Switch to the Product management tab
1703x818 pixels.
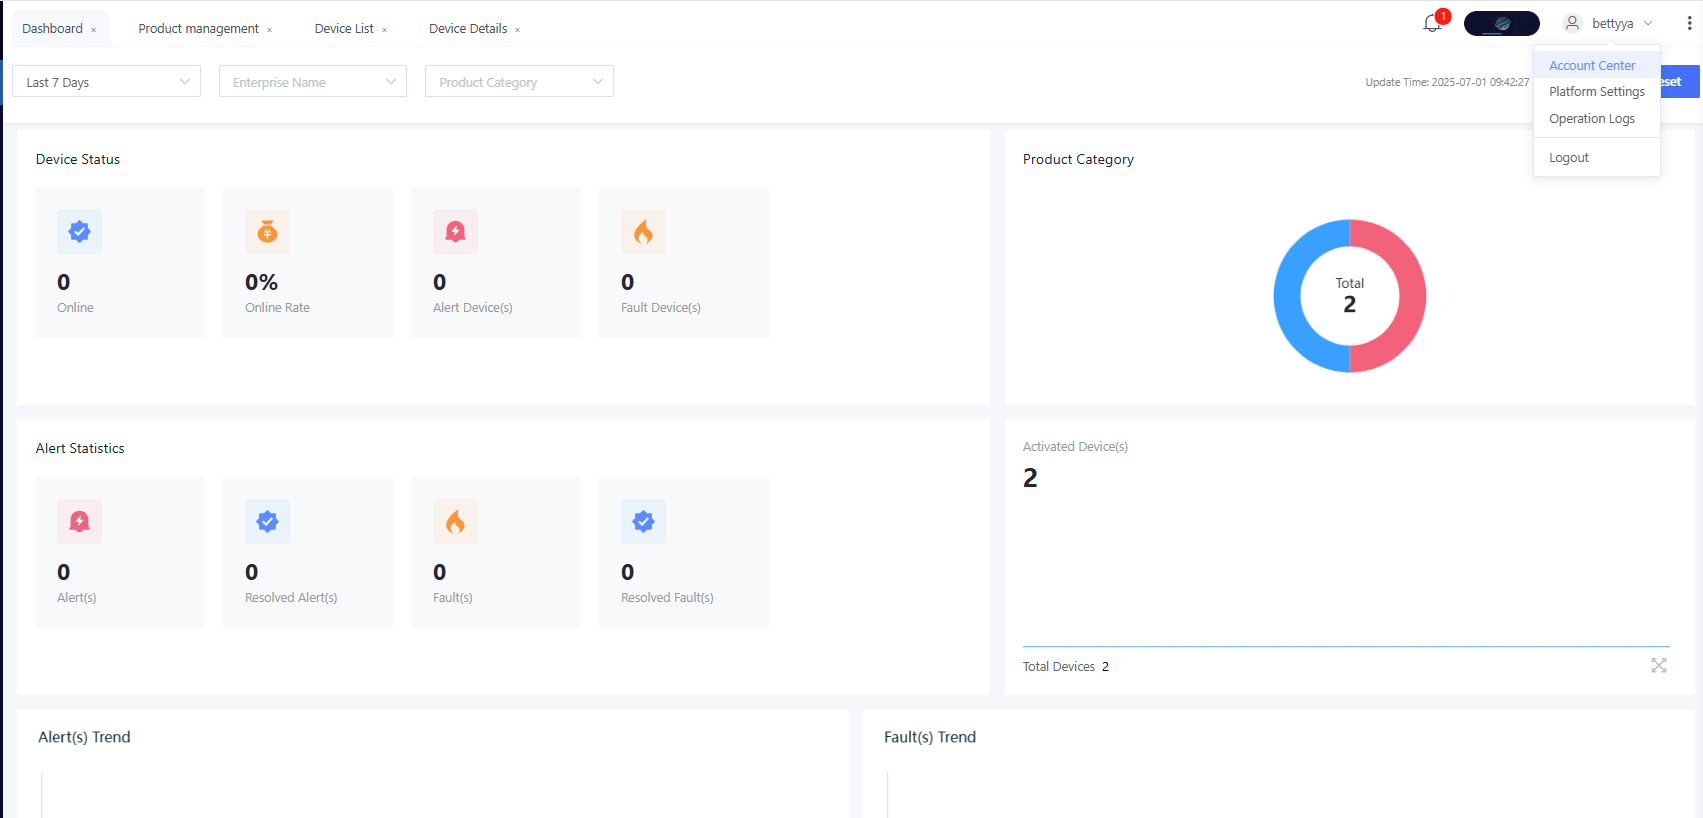coord(198,29)
